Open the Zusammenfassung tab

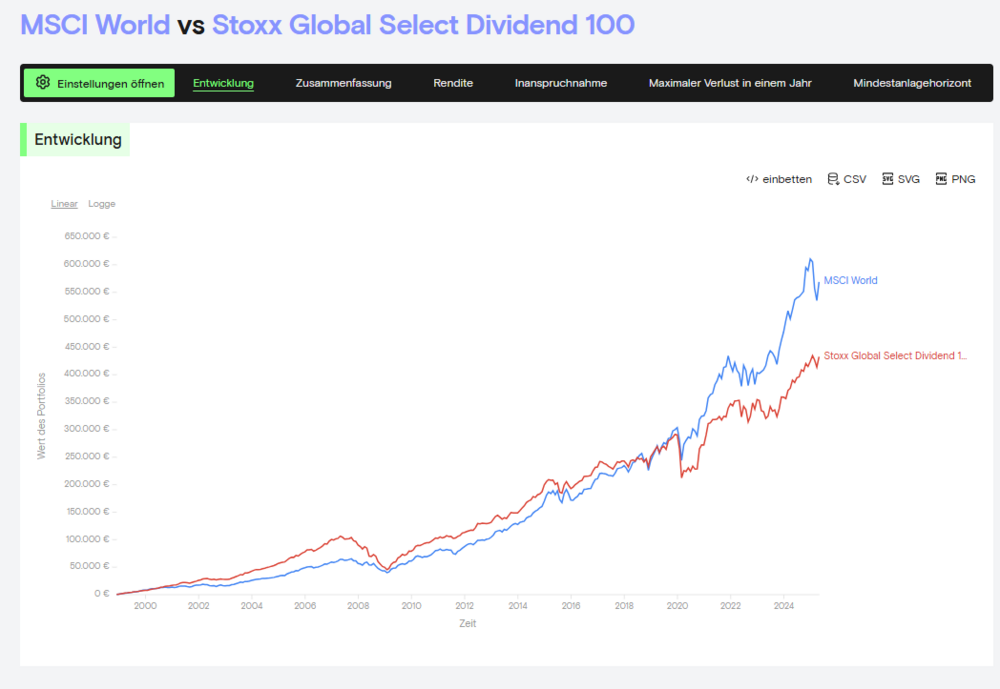point(343,83)
